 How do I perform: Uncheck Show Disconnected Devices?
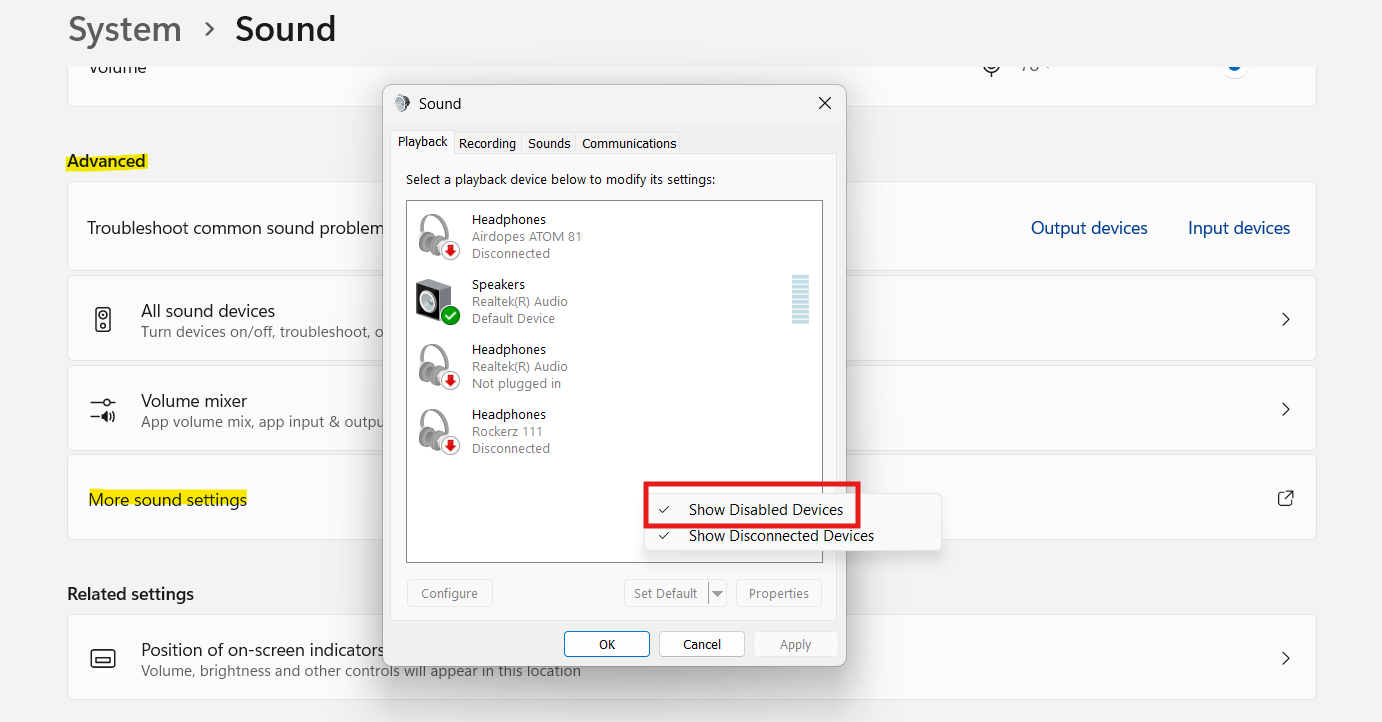pyautogui.click(x=780, y=536)
